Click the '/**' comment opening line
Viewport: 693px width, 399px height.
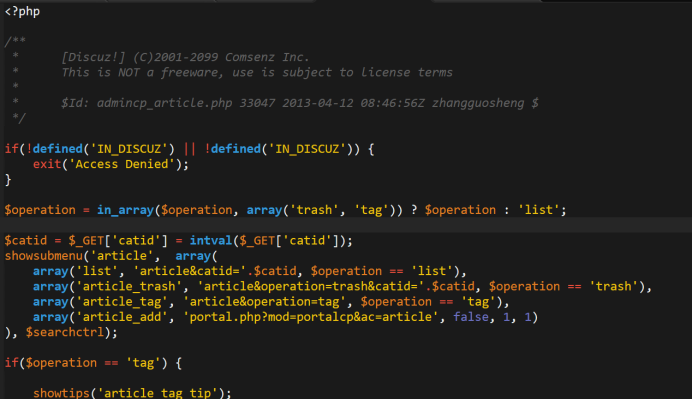tap(15, 41)
